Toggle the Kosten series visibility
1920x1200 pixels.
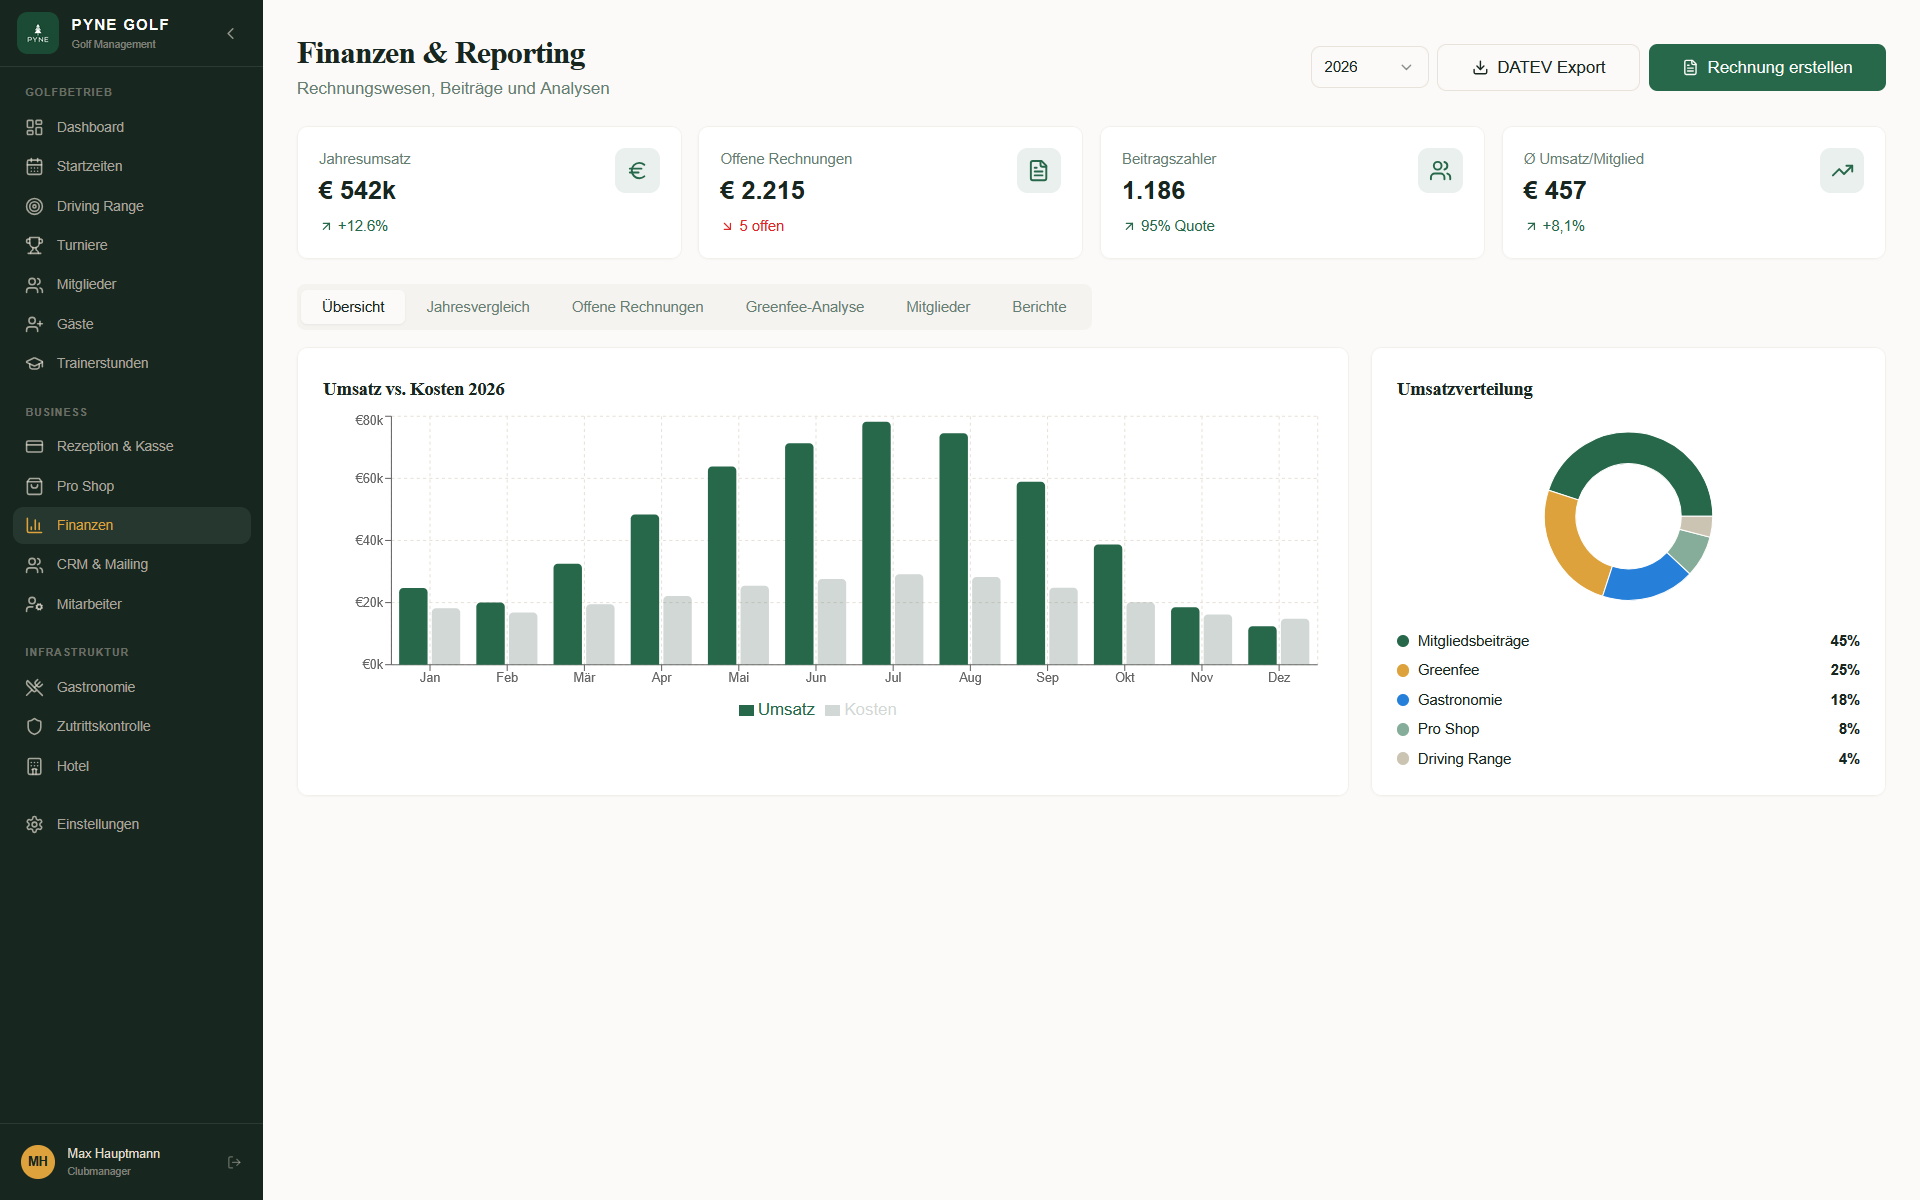(861, 709)
